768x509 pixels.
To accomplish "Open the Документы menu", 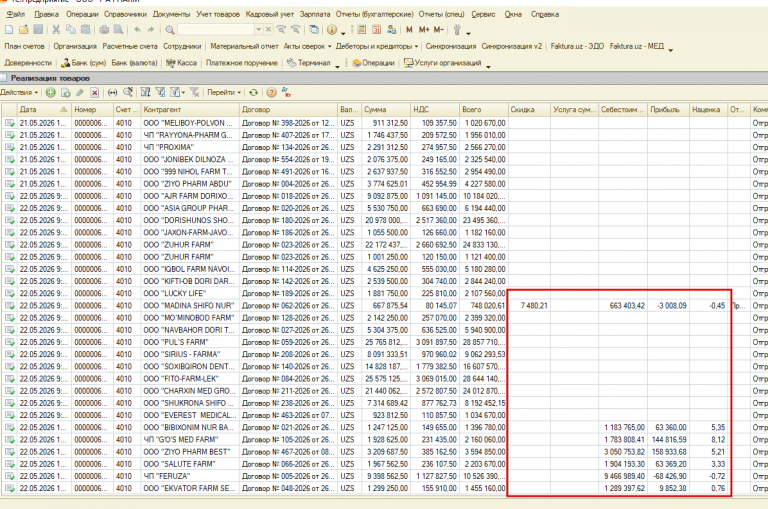I will pyautogui.click(x=171, y=14).
